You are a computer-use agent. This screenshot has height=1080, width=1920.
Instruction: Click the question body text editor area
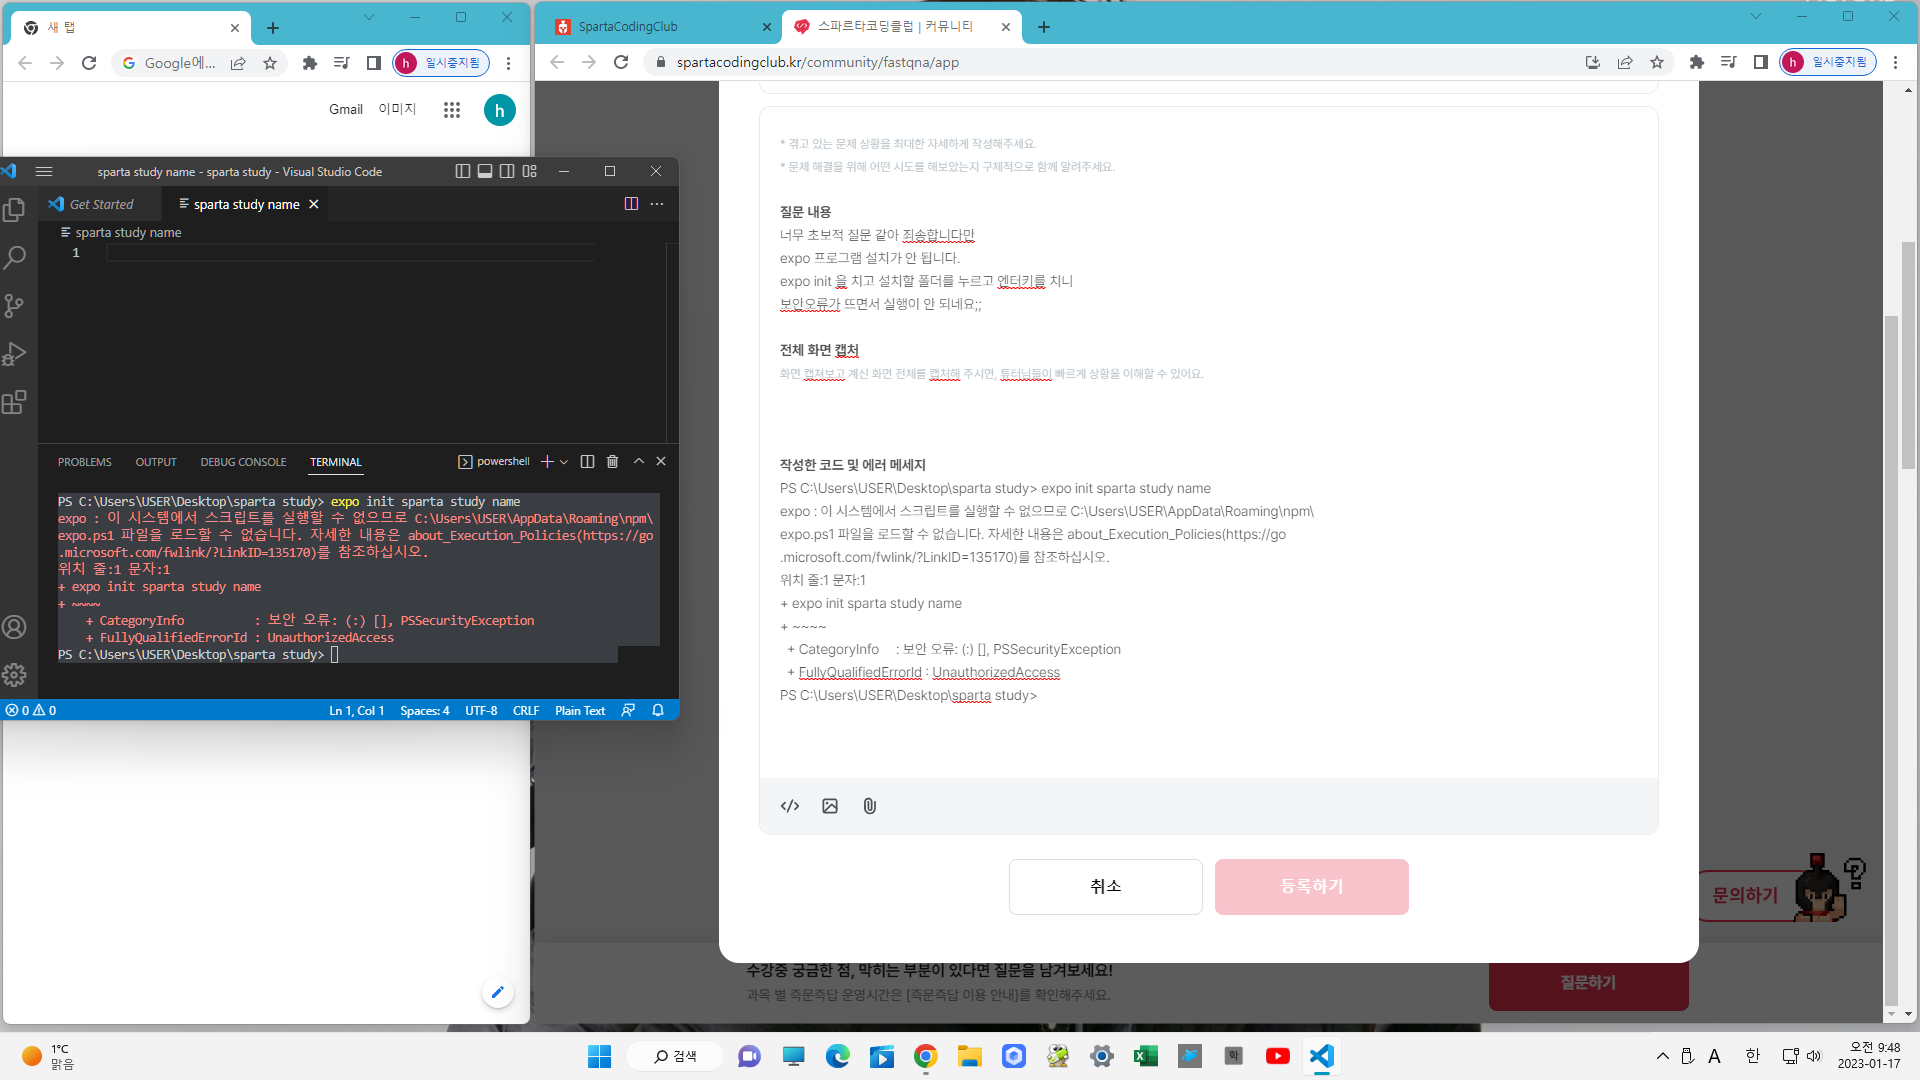pos(1209,441)
